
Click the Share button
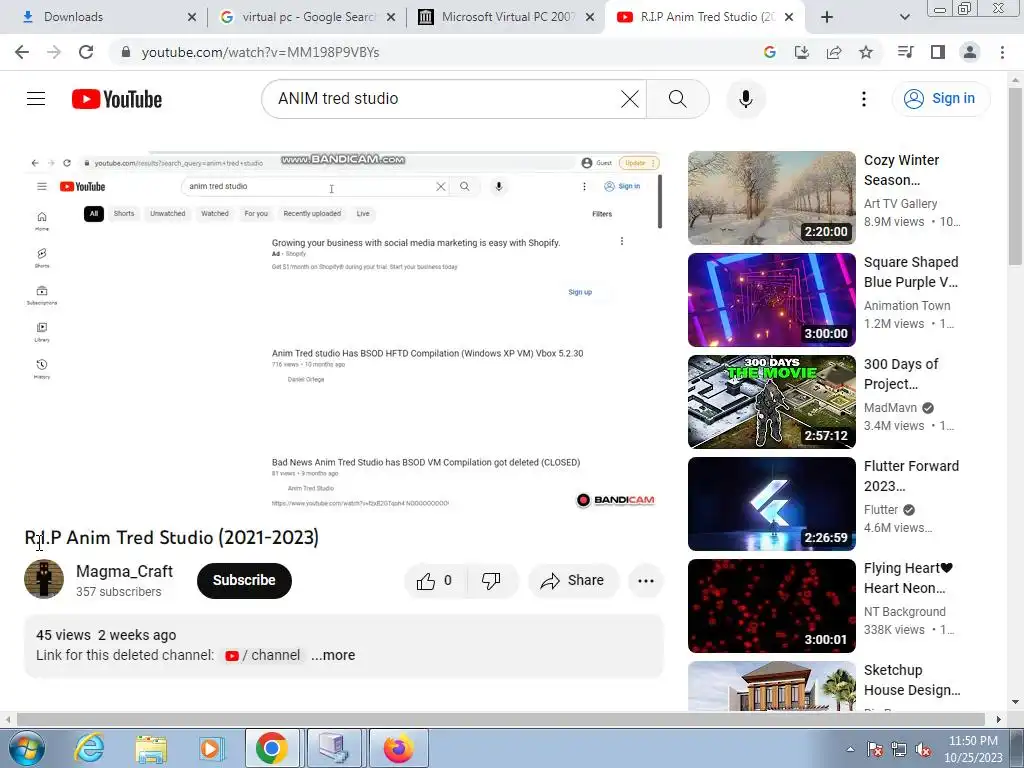573,581
